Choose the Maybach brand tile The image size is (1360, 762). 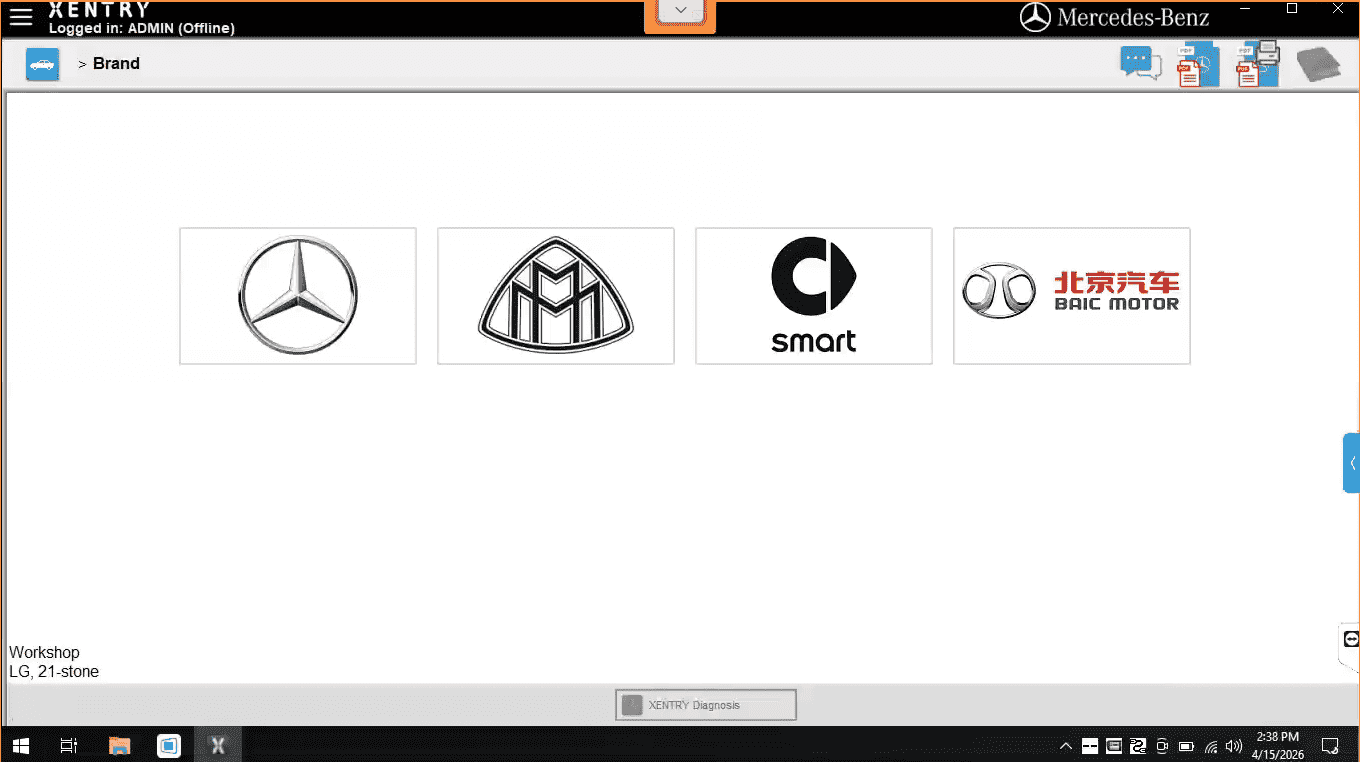click(x=556, y=296)
